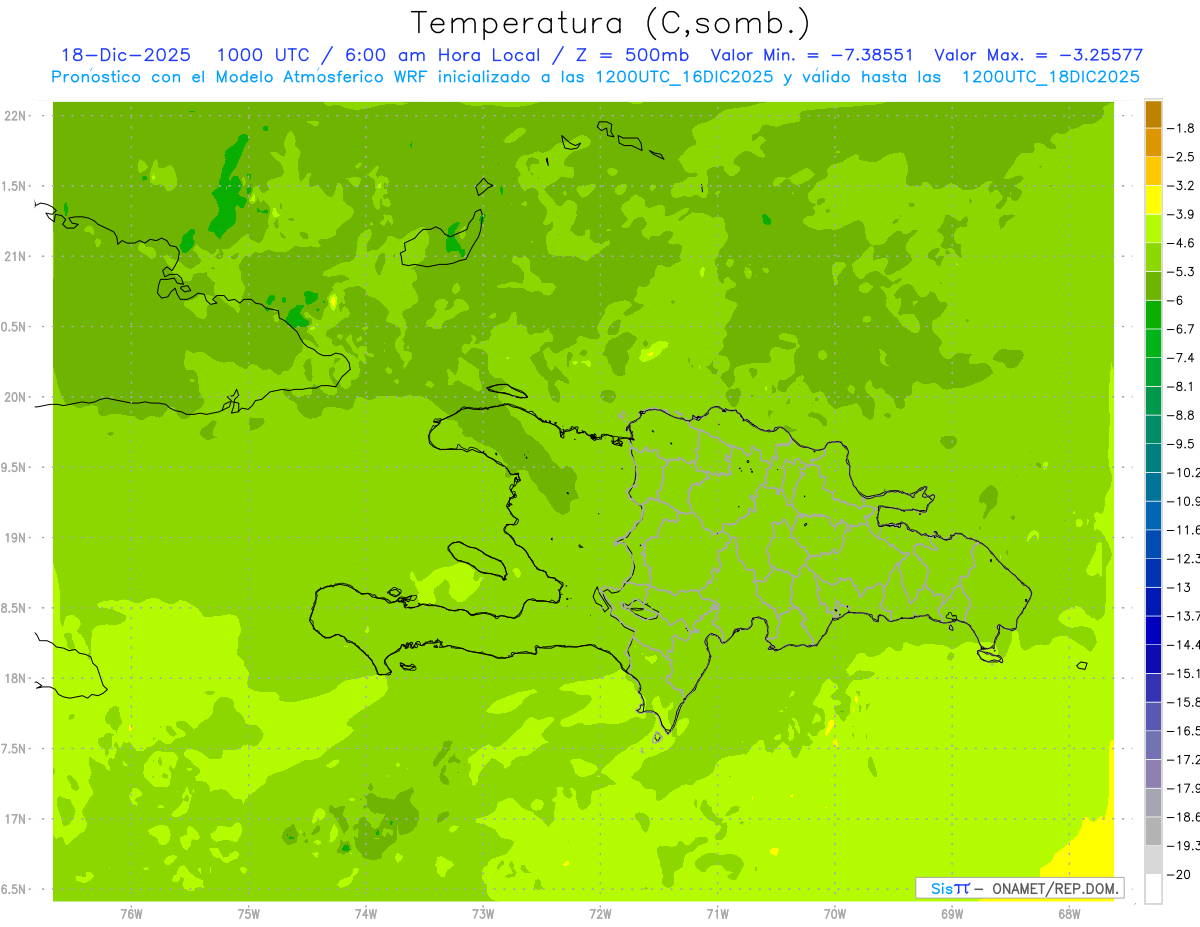Click the '68W' longitude axis label

tap(1069, 913)
